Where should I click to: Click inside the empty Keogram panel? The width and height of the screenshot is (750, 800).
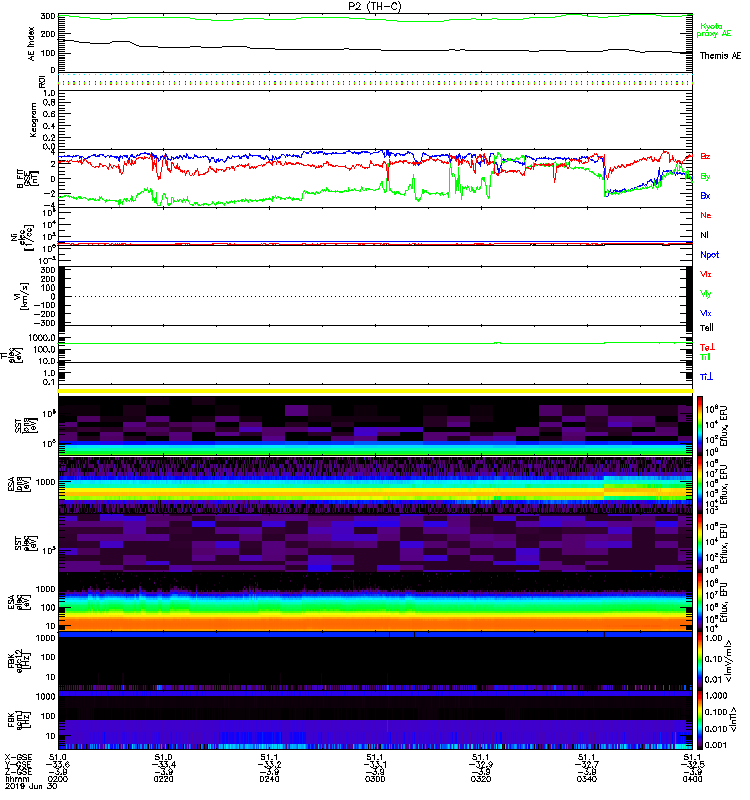coord(375,120)
